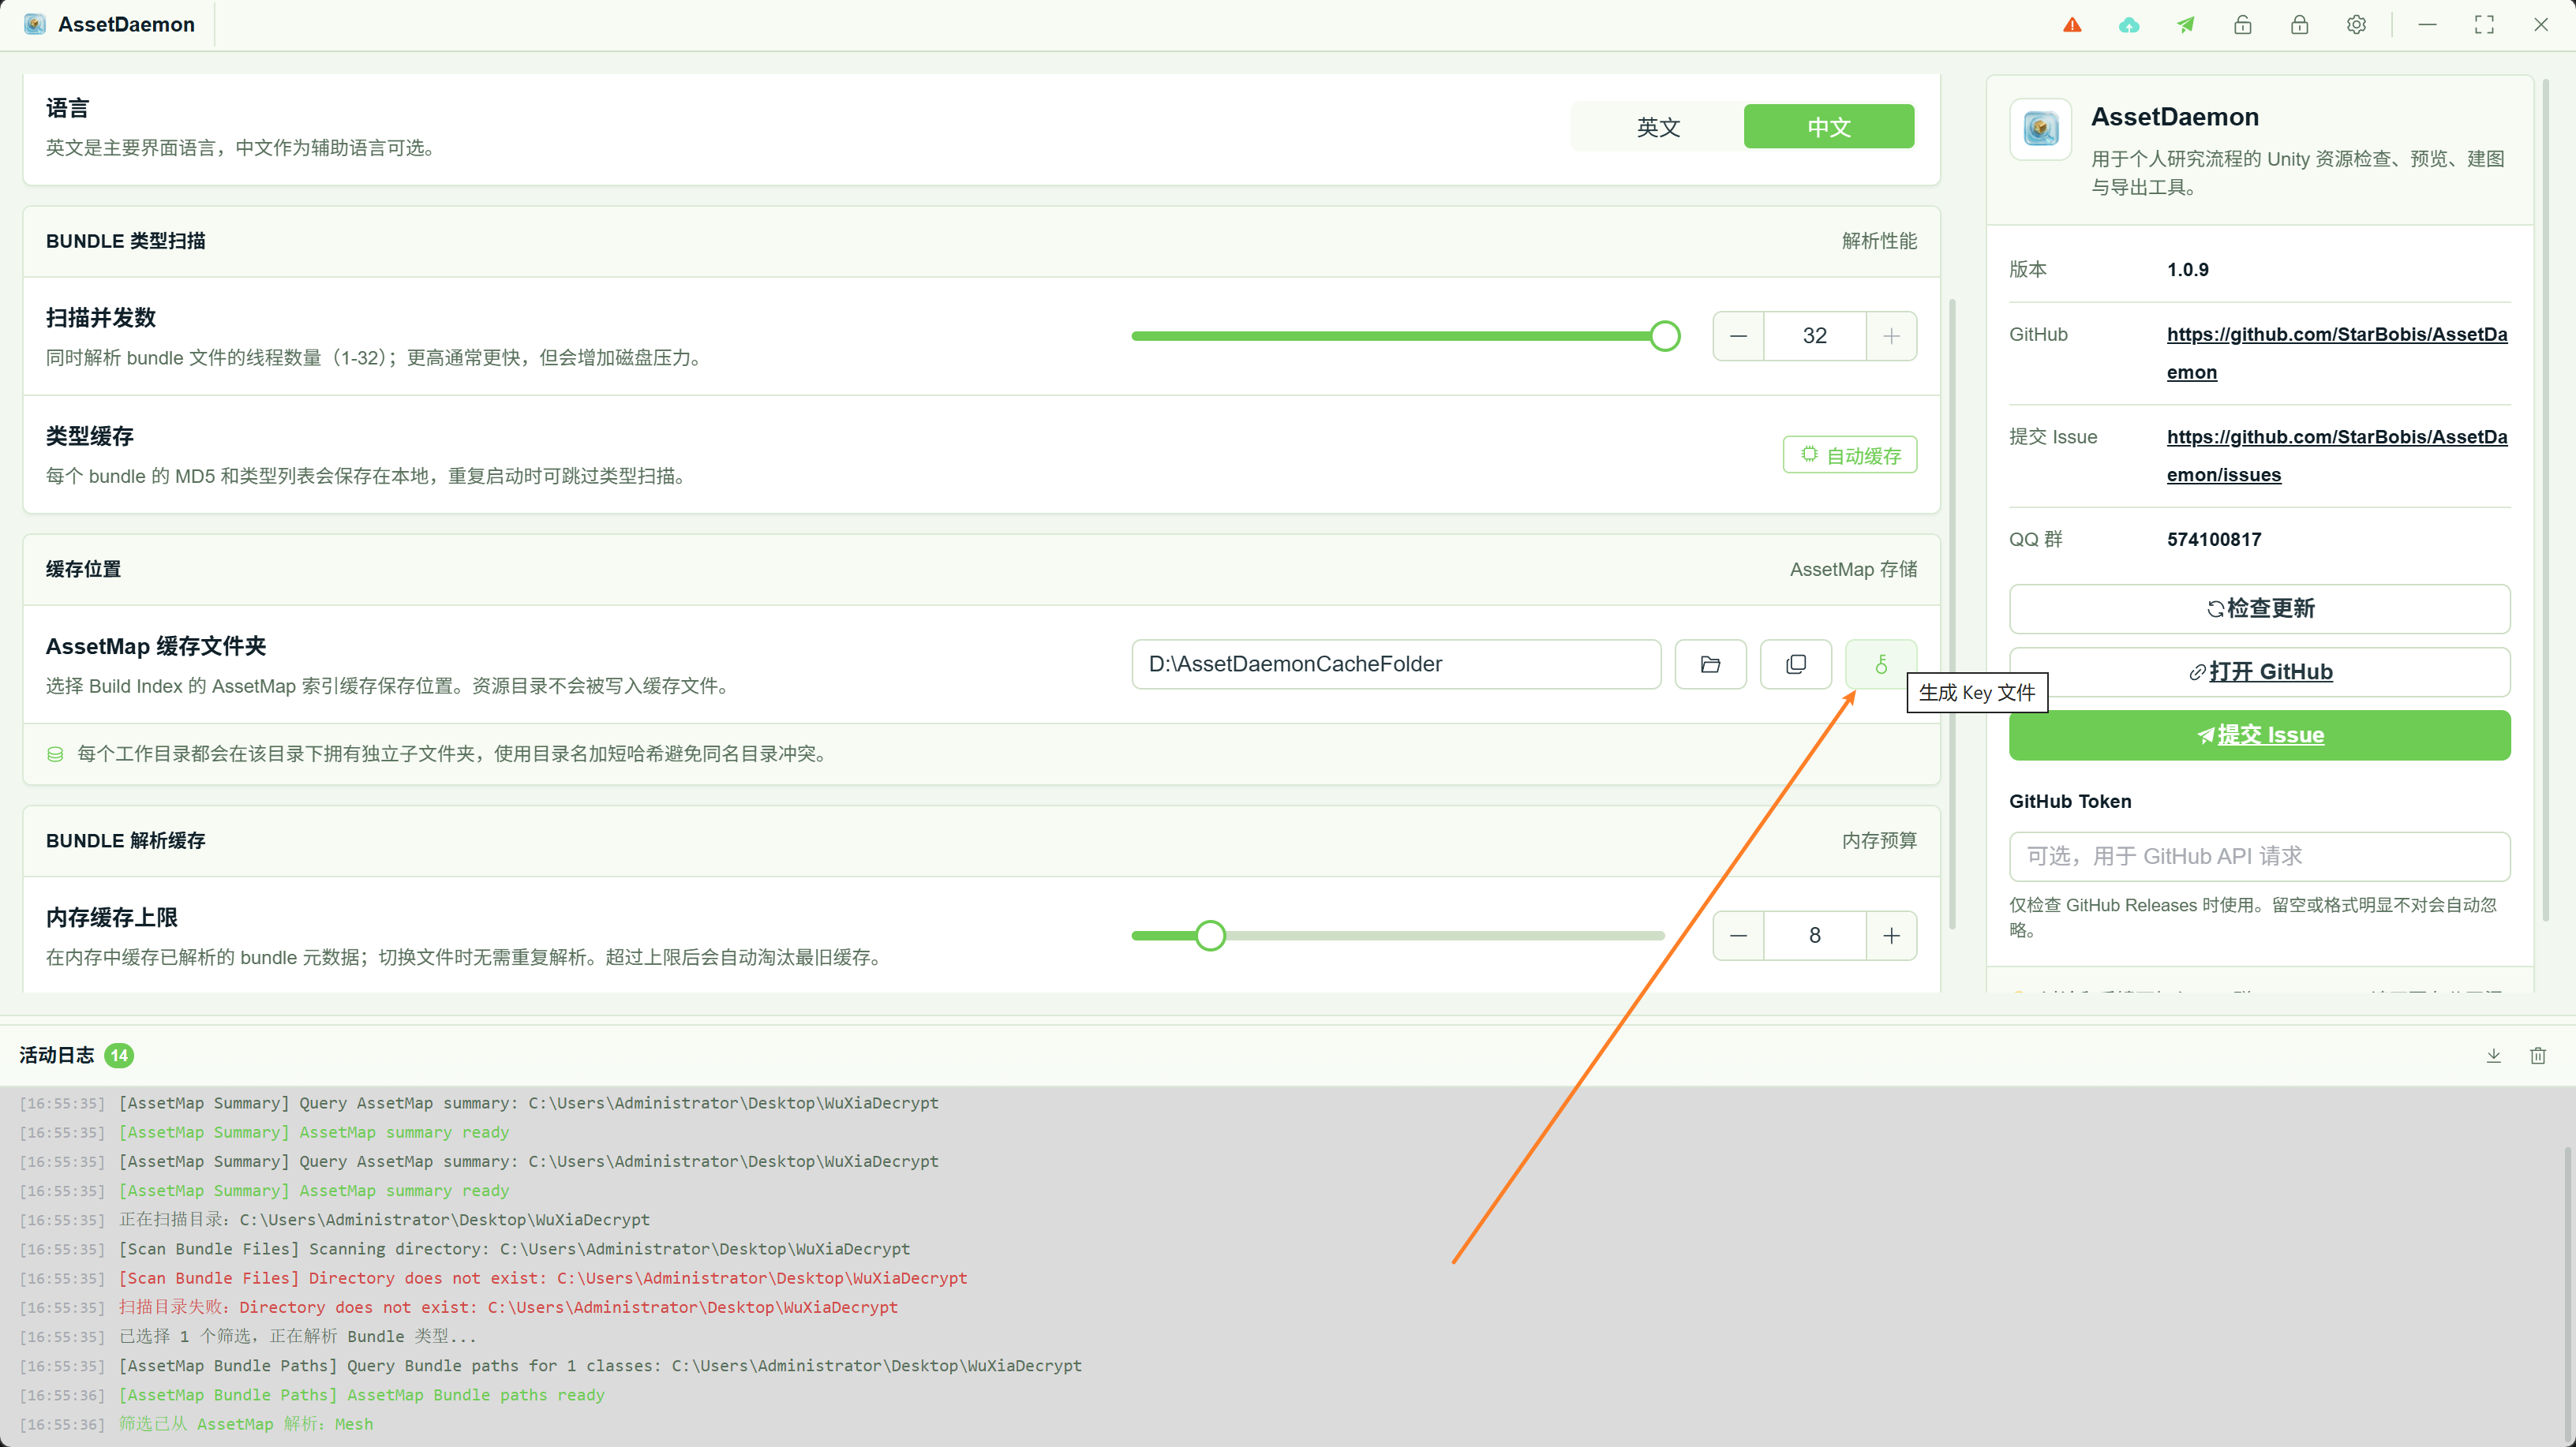This screenshot has height=1447, width=2576.
Task: Clear activity log with trash icon
Action: [2538, 1056]
